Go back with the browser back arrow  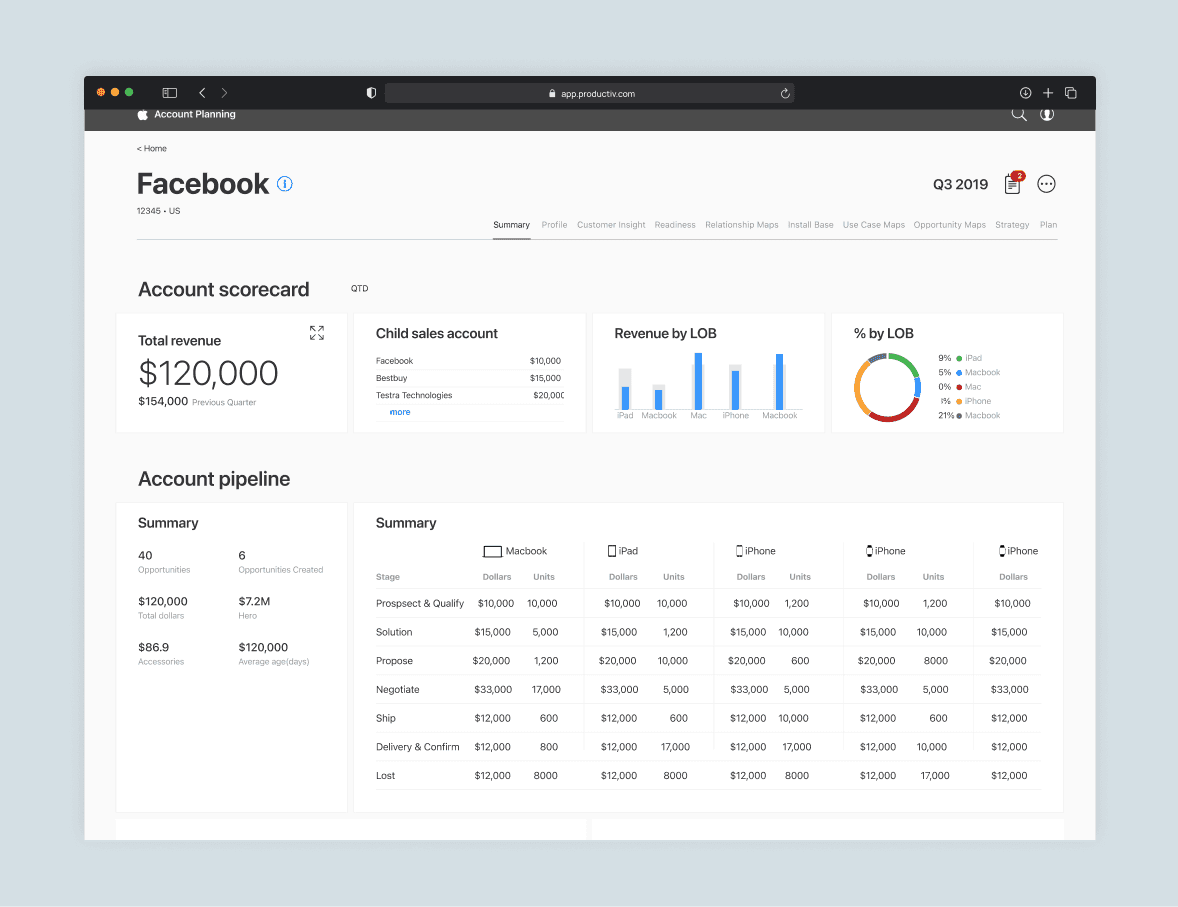(202, 93)
